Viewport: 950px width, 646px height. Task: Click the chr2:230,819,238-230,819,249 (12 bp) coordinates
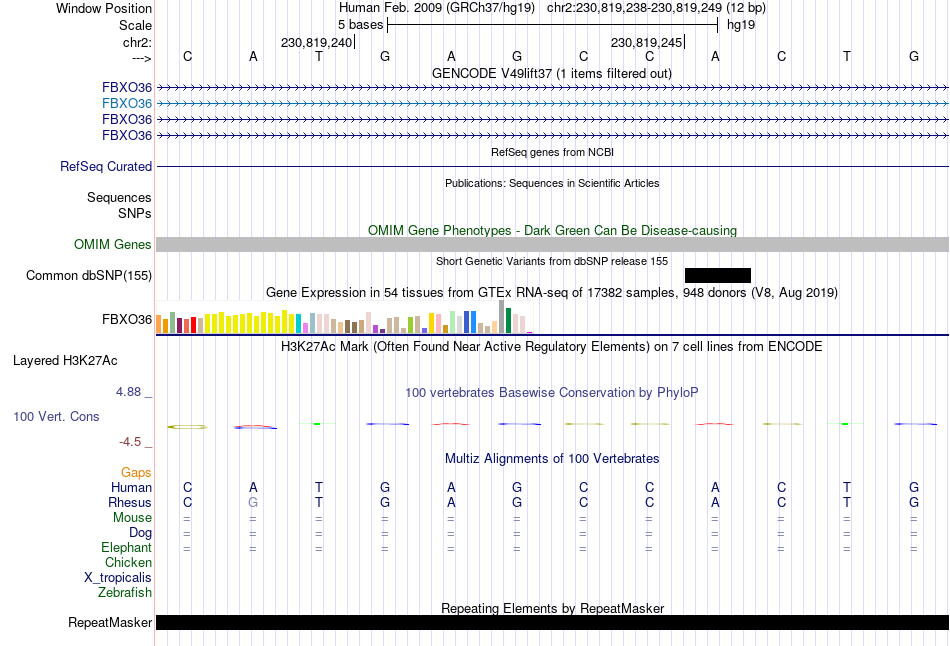tap(656, 8)
